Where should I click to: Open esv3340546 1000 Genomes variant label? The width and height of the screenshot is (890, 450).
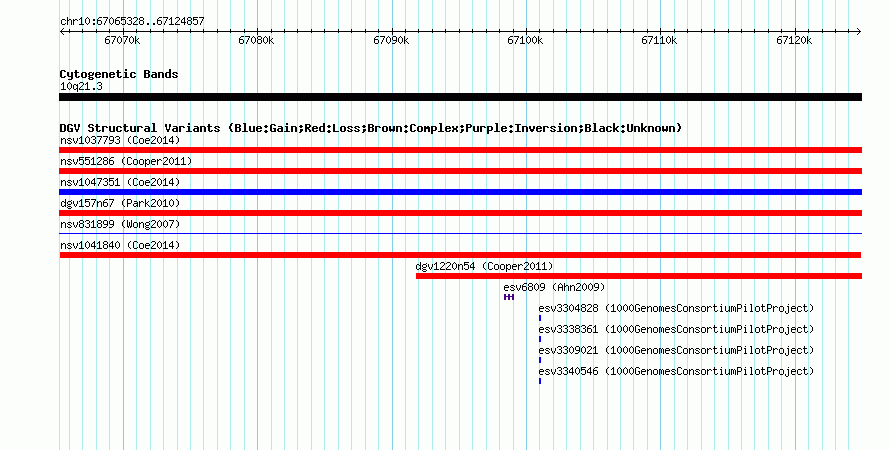tap(676, 371)
